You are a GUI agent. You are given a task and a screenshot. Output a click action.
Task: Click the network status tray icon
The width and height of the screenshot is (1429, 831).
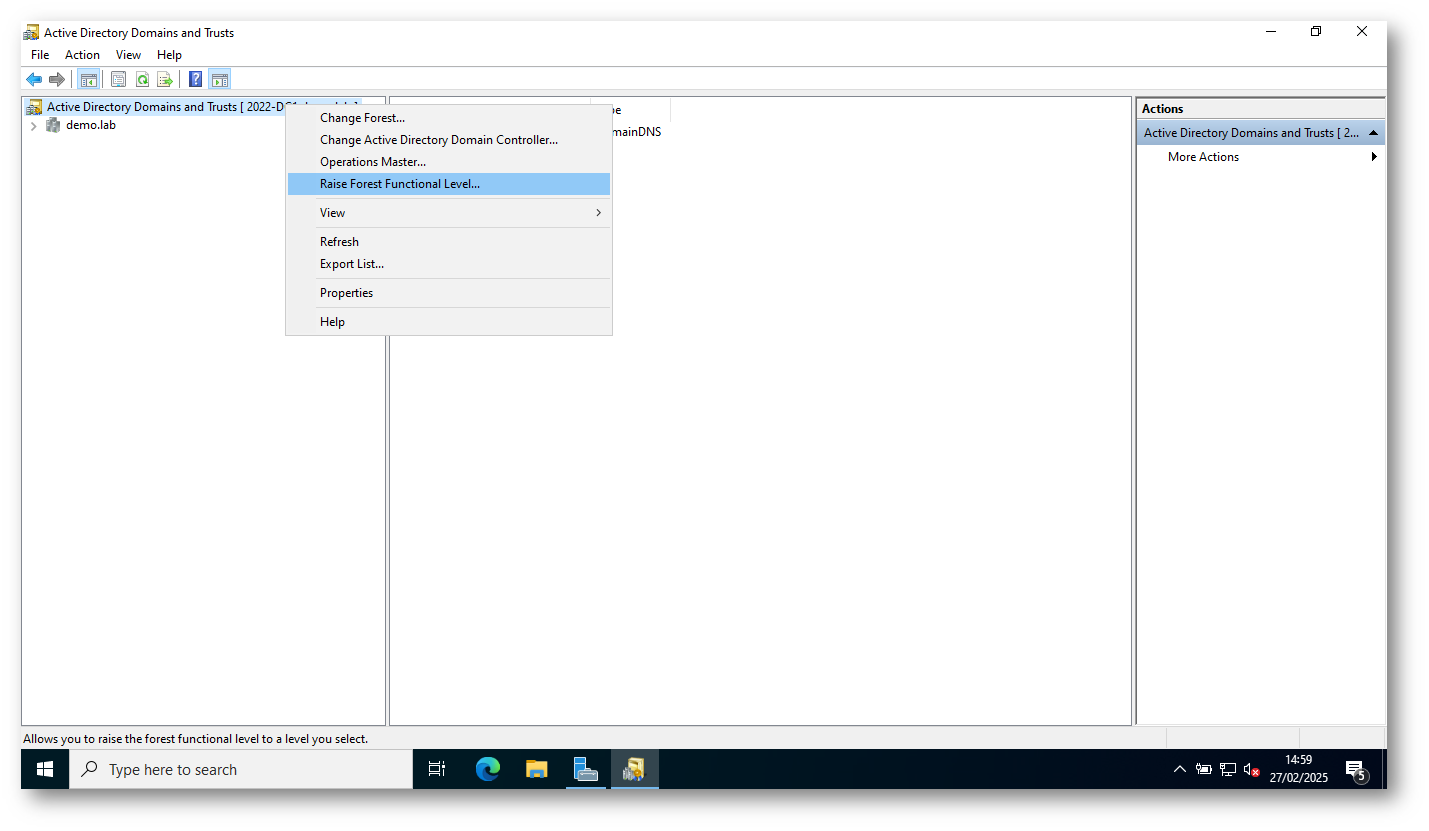pyautogui.click(x=1228, y=769)
